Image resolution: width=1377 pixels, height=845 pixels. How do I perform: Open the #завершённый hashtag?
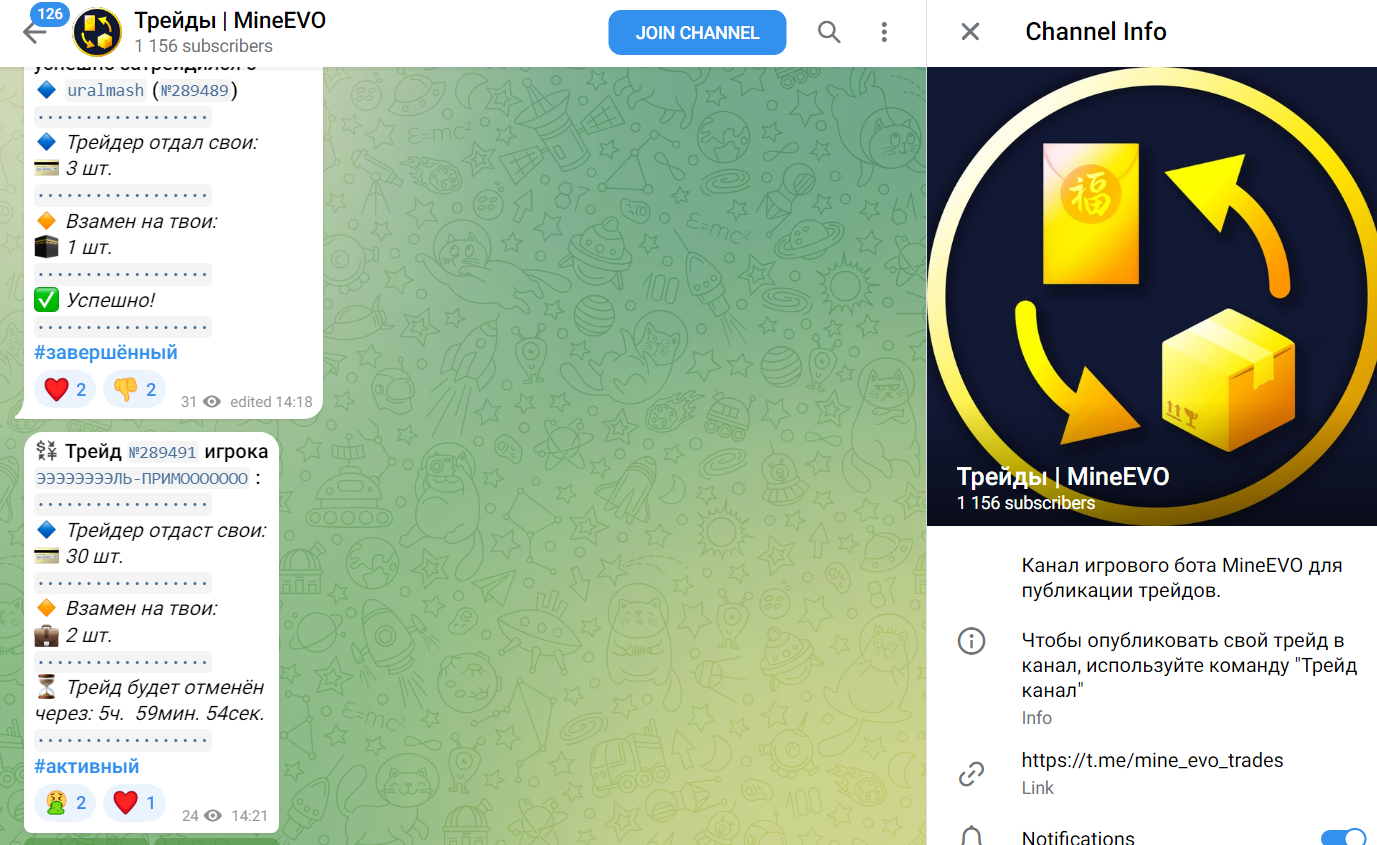click(105, 352)
